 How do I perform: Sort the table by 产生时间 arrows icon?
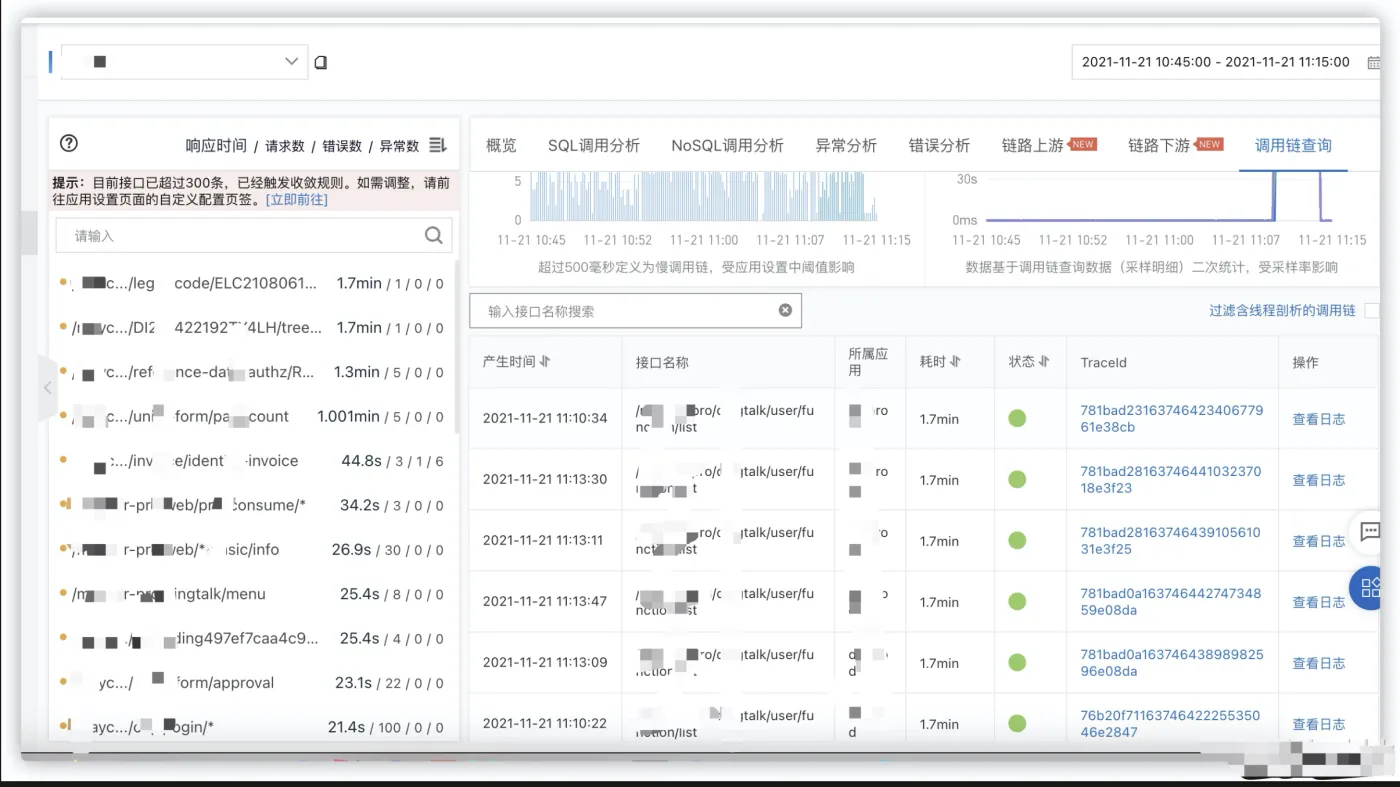click(x=545, y=361)
